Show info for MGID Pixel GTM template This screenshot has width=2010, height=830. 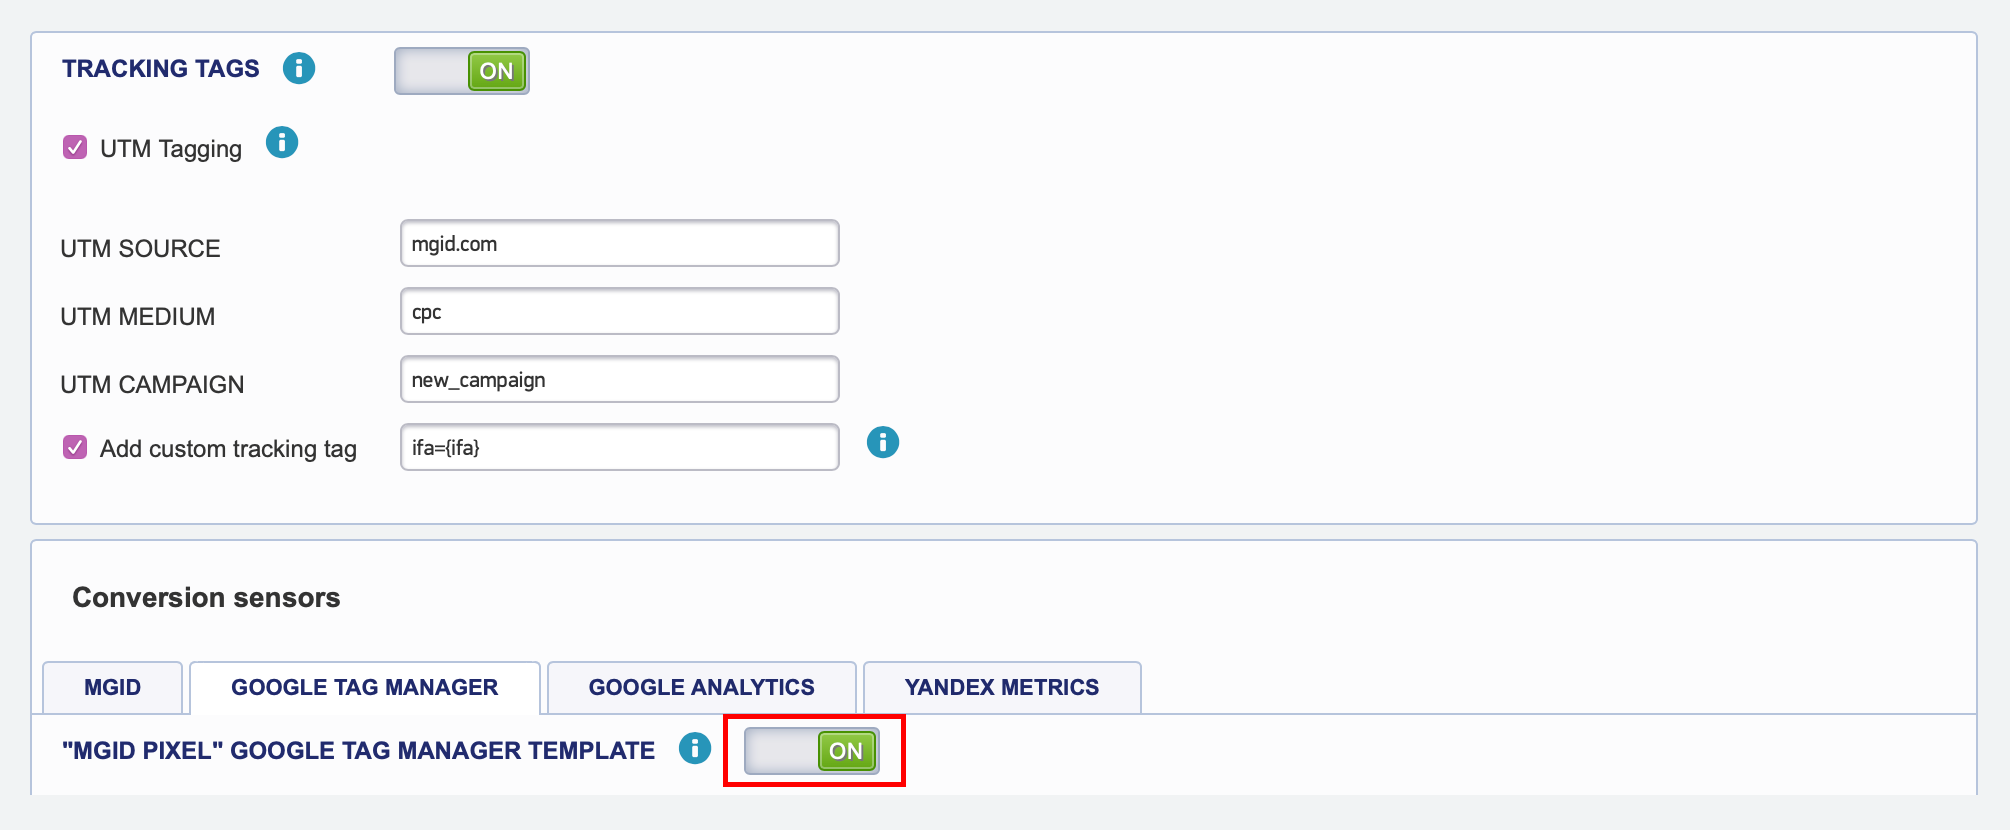click(695, 748)
